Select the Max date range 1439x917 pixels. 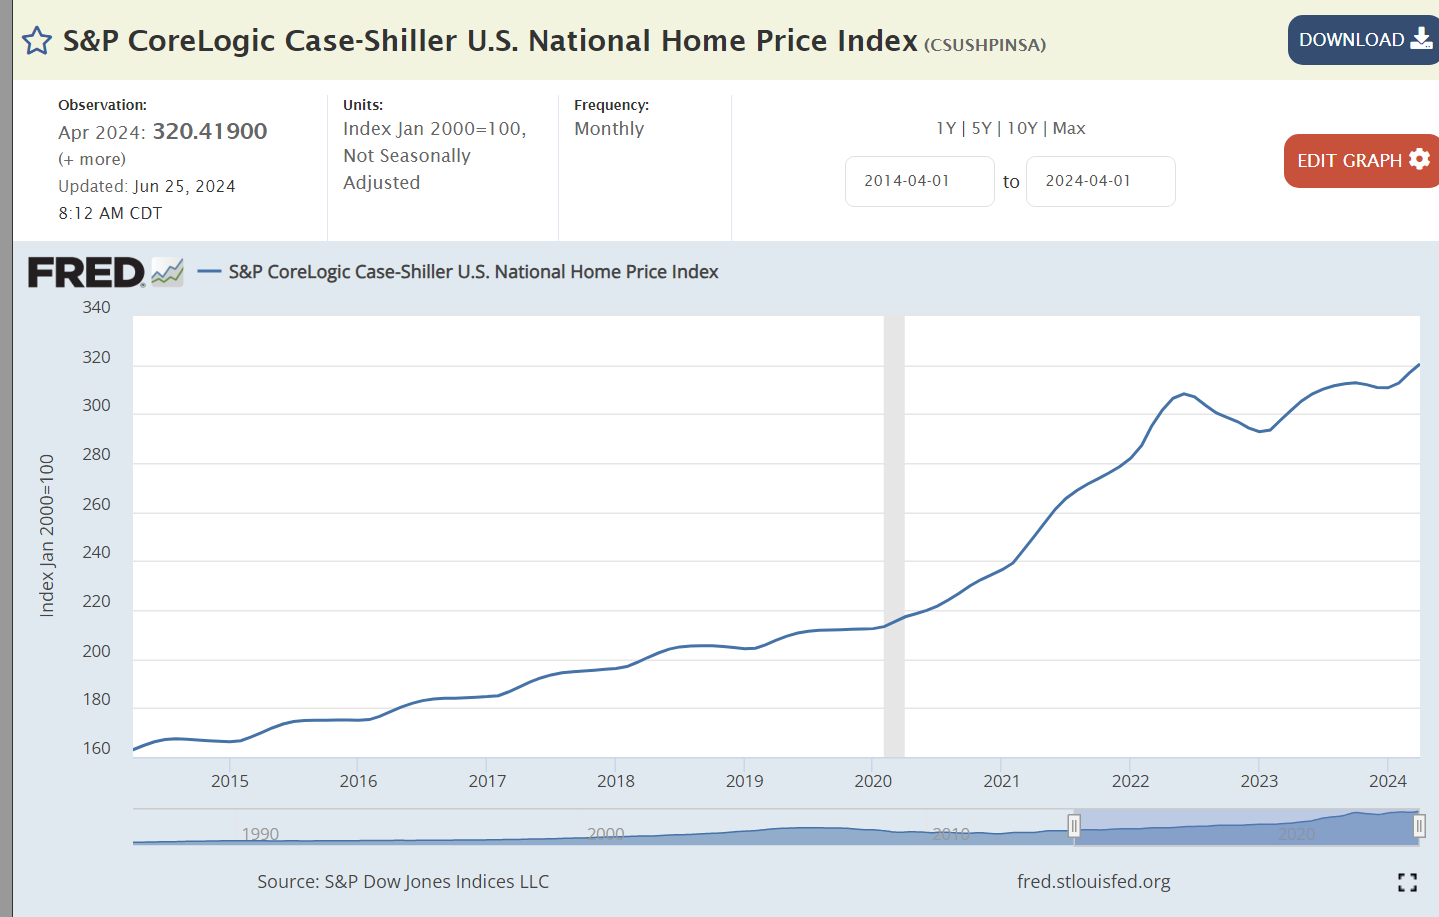click(1069, 128)
